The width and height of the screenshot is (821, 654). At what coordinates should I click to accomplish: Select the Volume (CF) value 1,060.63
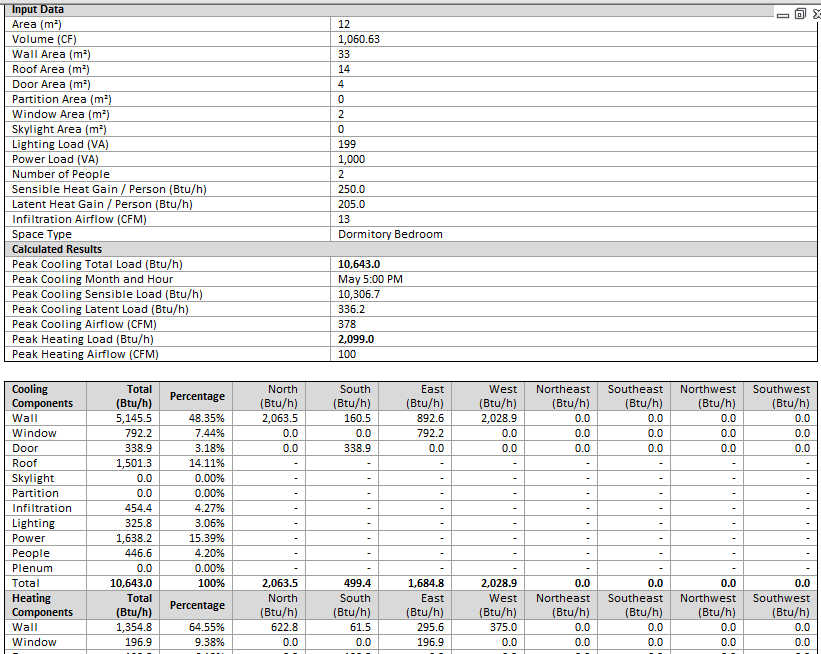(x=359, y=39)
